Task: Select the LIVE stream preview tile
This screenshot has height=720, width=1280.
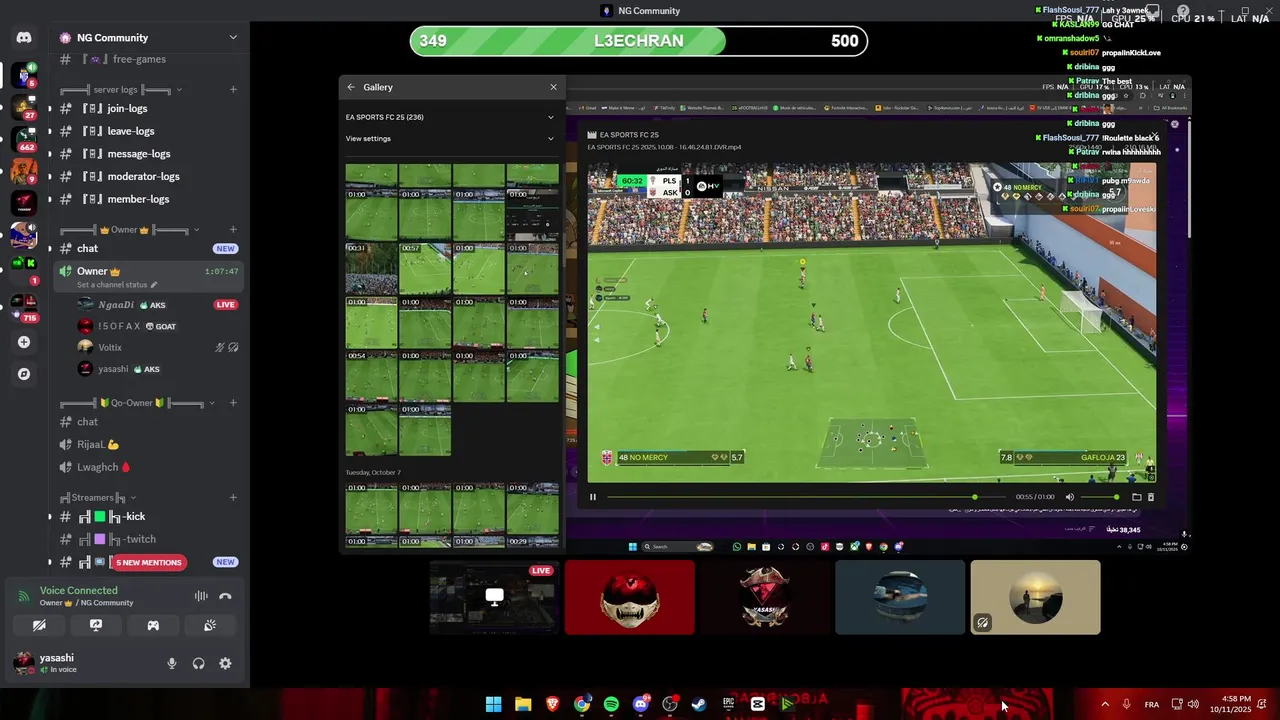Action: [x=494, y=597]
